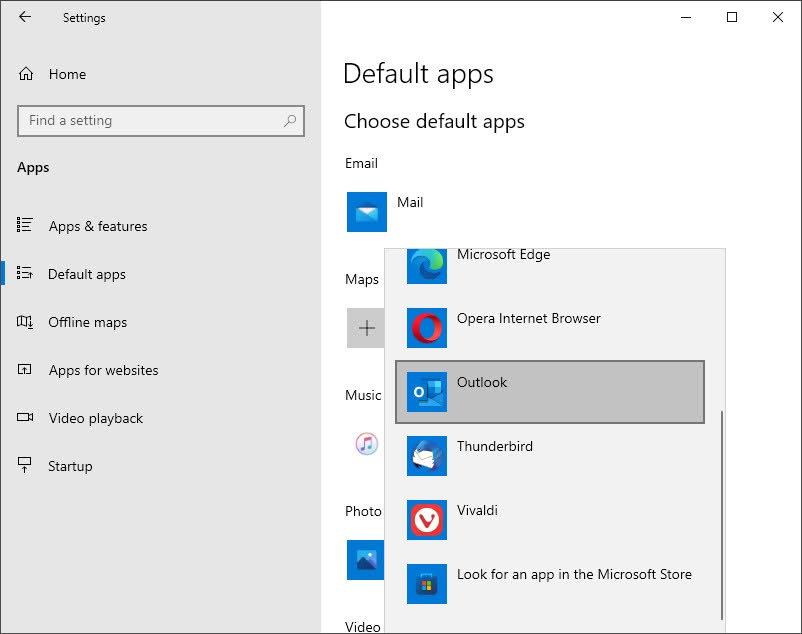The height and width of the screenshot is (634, 802).
Task: Select Microsoft Edge from app list
Action: click(x=550, y=266)
